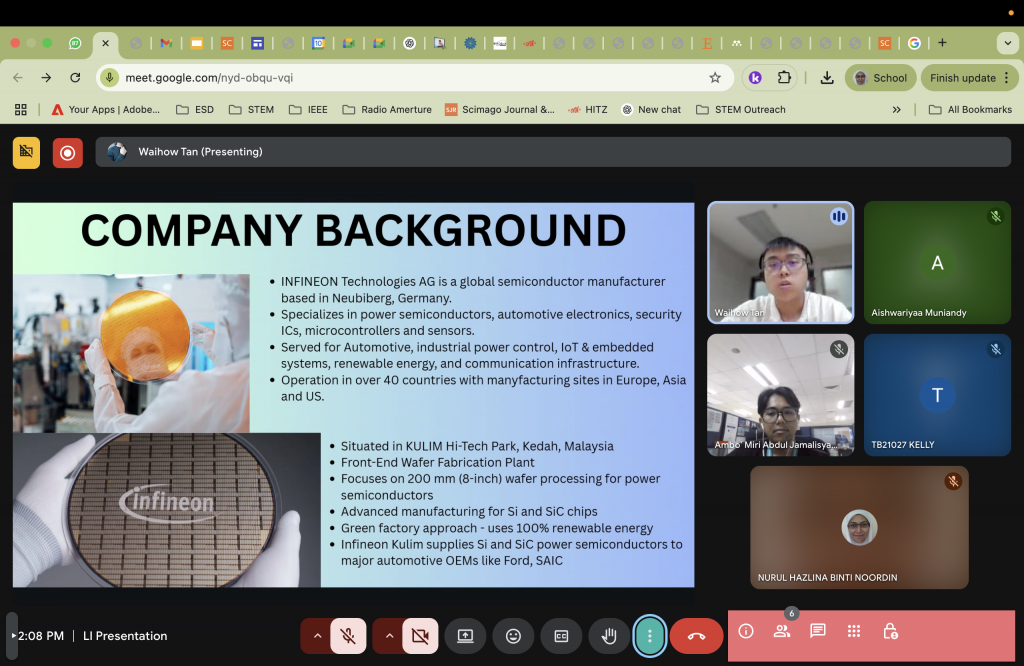Reload the Meet page

click(x=75, y=78)
